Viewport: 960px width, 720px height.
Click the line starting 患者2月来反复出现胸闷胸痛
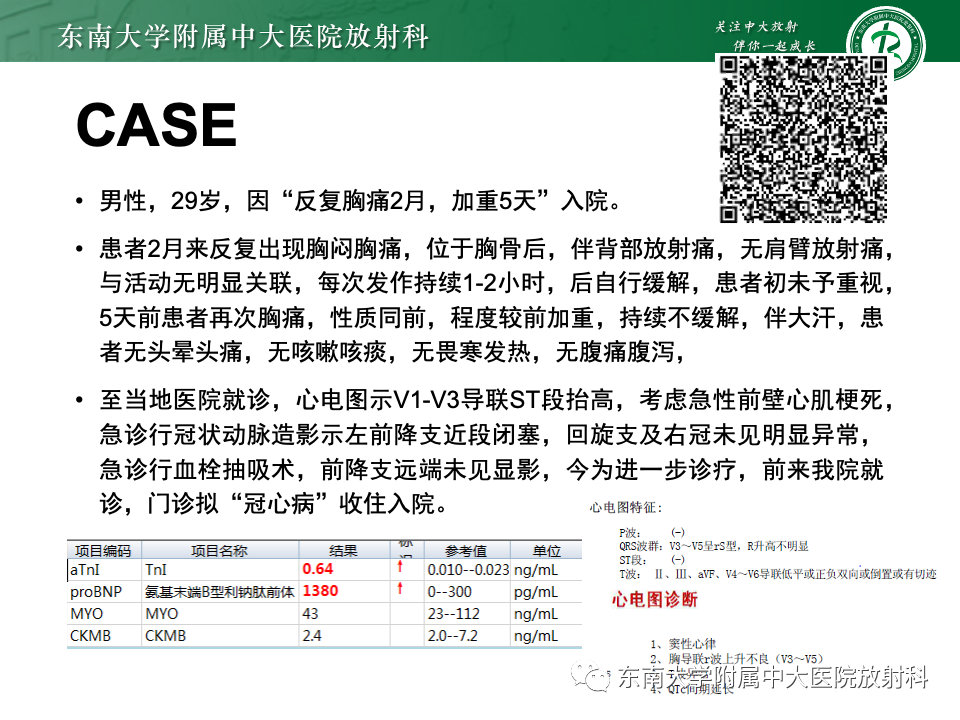pos(497,249)
